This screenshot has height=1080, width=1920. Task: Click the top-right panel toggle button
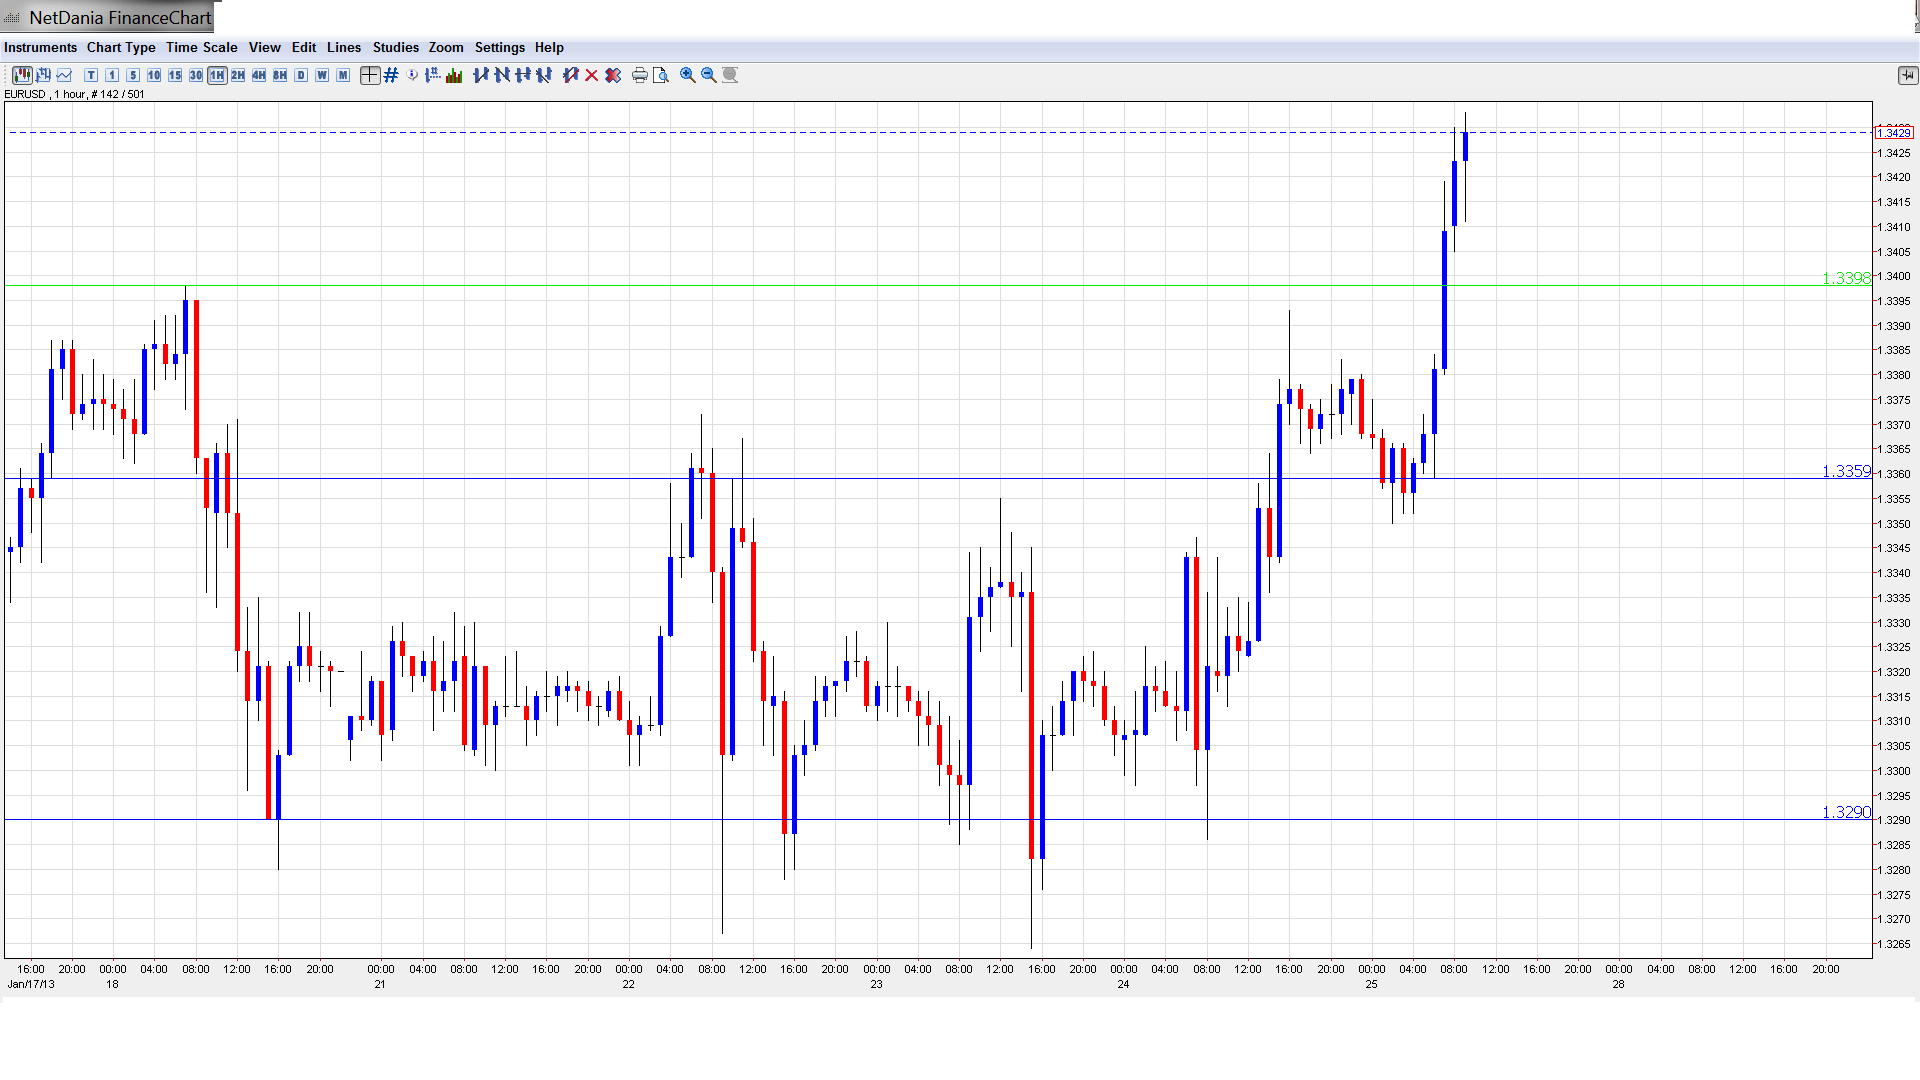coord(1907,75)
